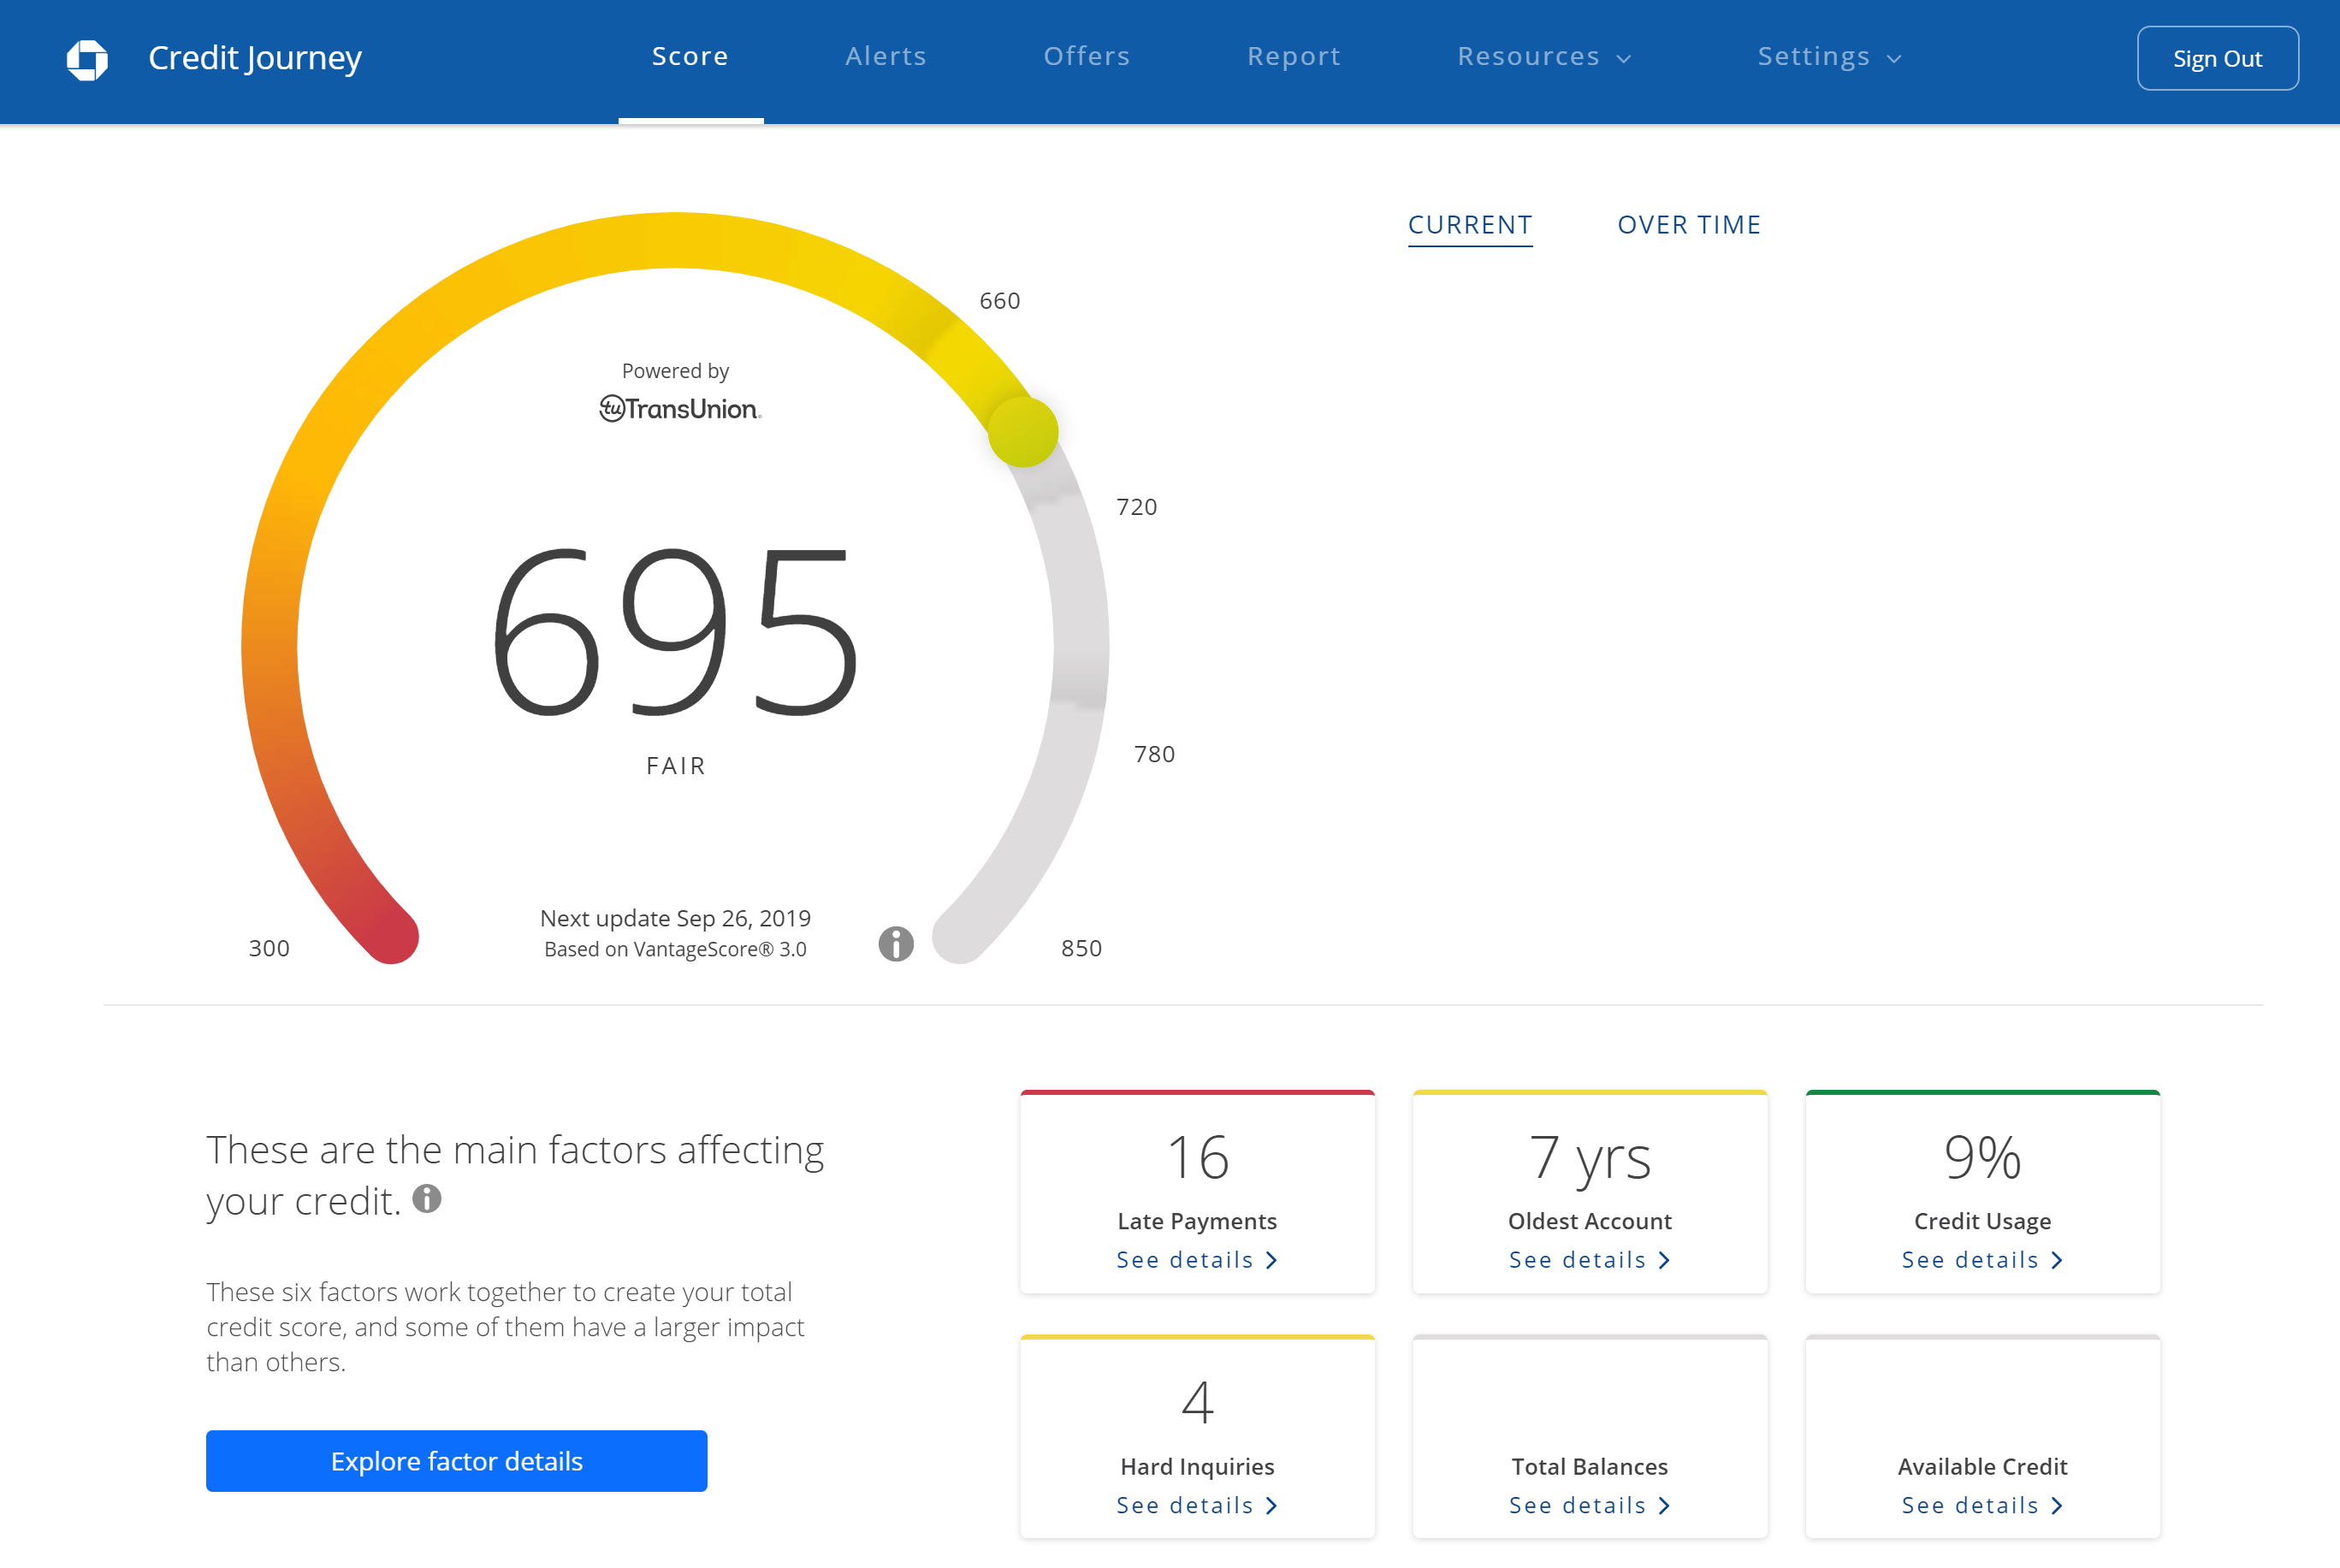Image resolution: width=2340 pixels, height=1568 pixels.
Task: Expand the Settings dropdown menu
Action: 1829,57
